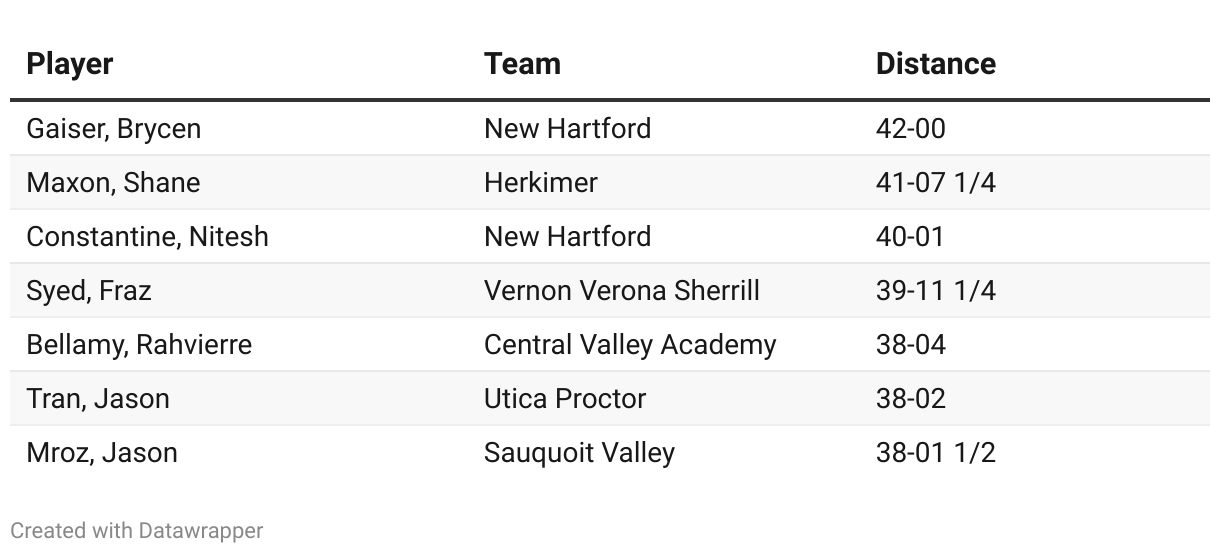Select the 42-00 distance value
Image resolution: width=1220 pixels, height=554 pixels.
tap(911, 129)
